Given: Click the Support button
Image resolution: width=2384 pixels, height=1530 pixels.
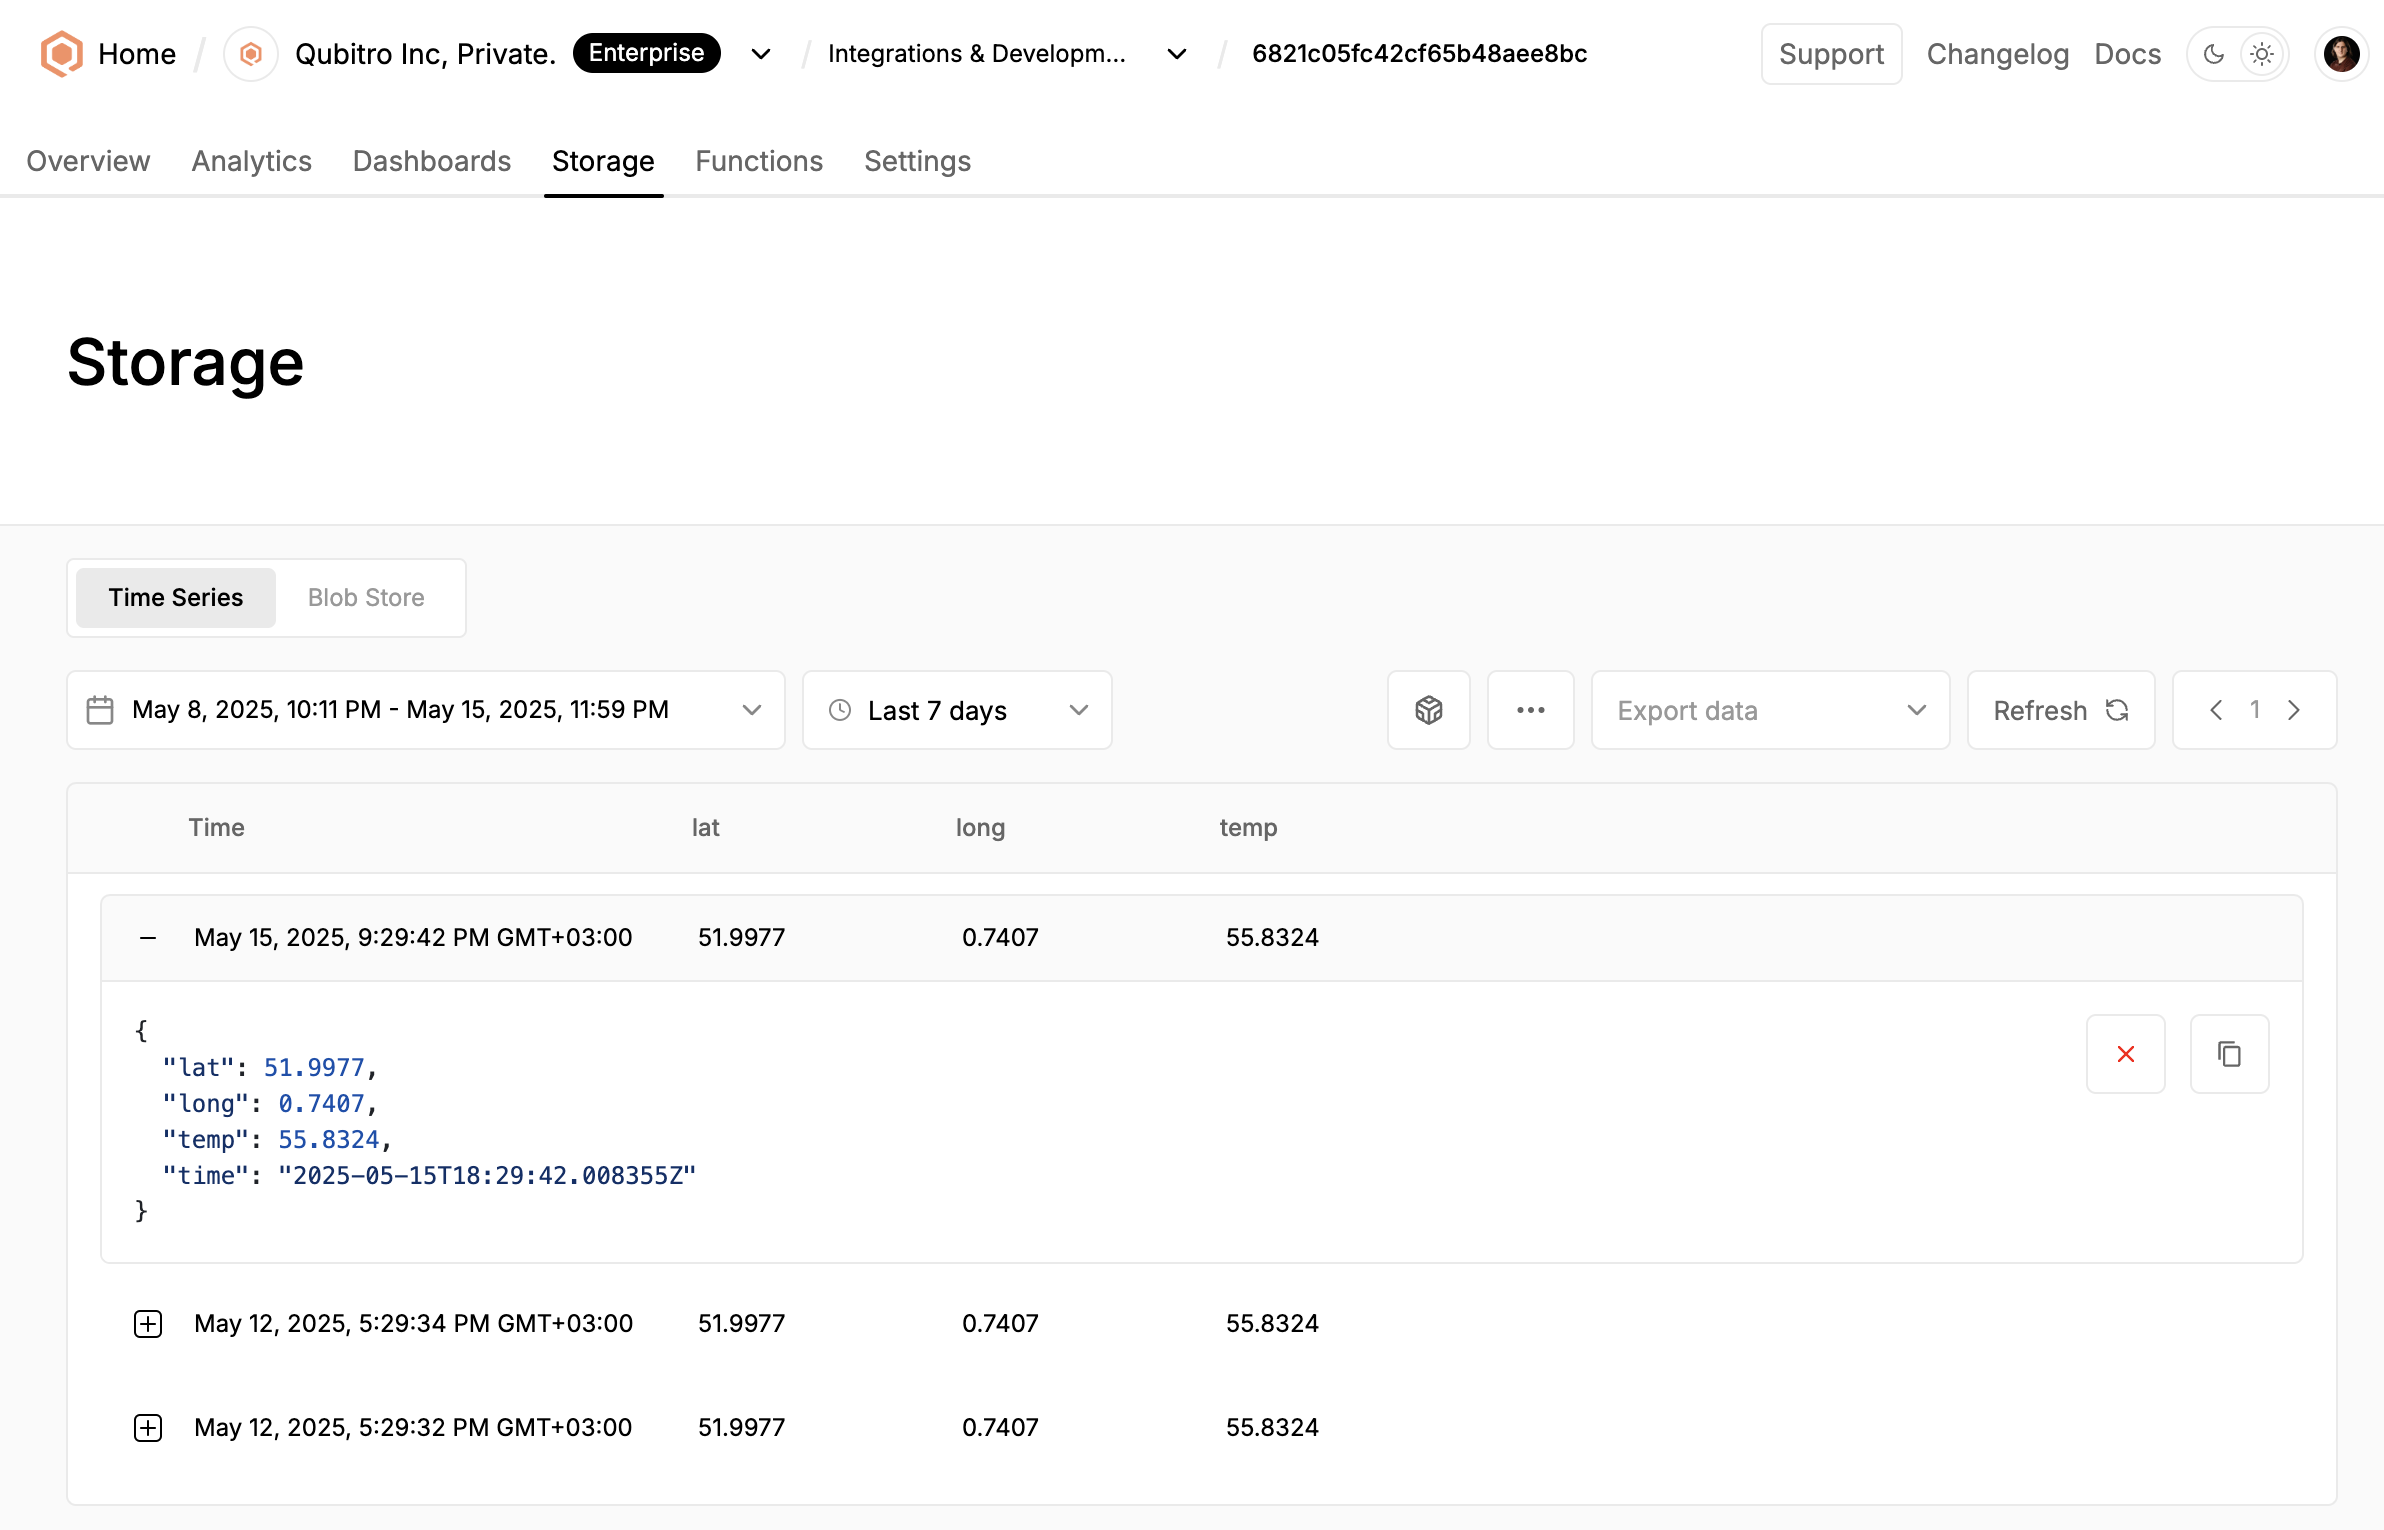Looking at the screenshot, I should (1831, 54).
